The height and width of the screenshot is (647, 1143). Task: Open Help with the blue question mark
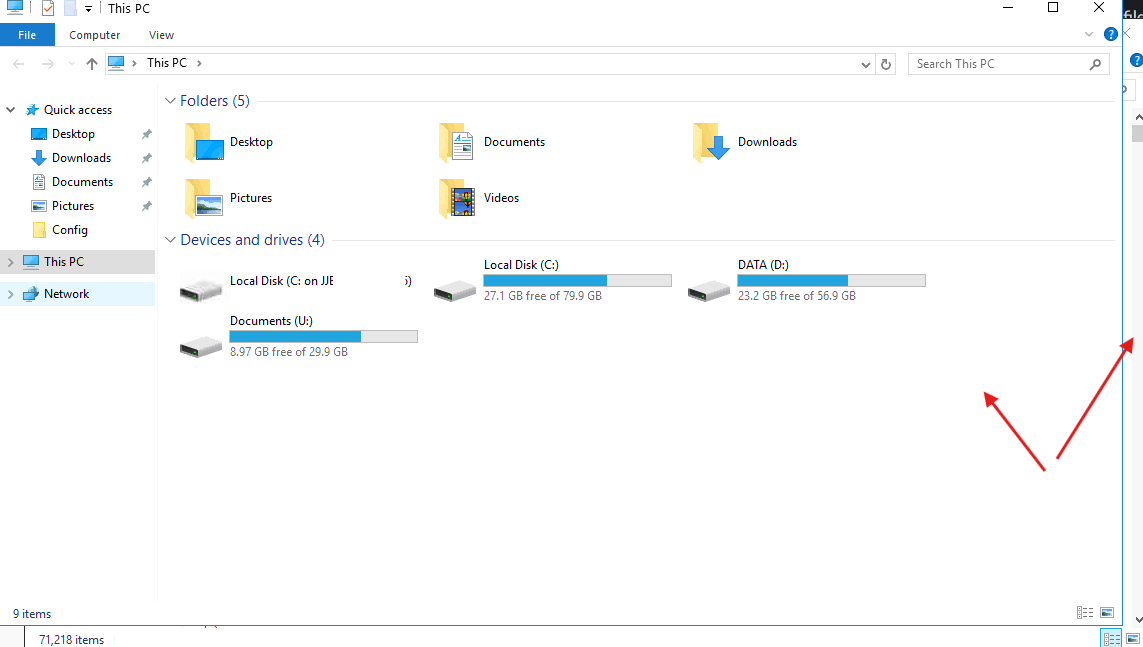[x=1110, y=34]
